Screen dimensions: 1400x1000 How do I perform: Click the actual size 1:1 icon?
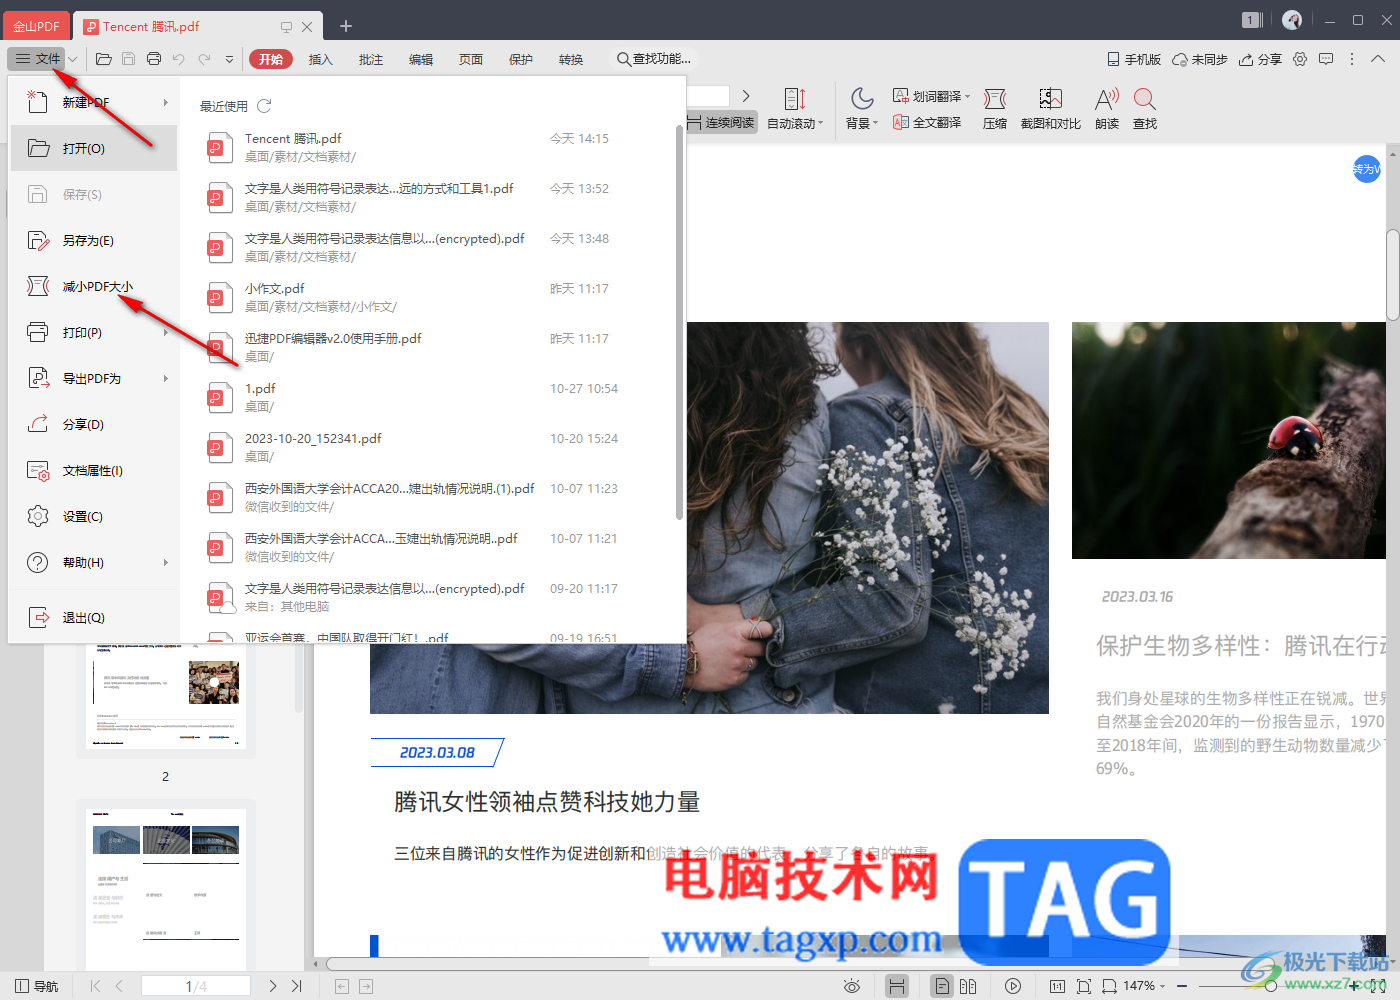(x=1057, y=986)
